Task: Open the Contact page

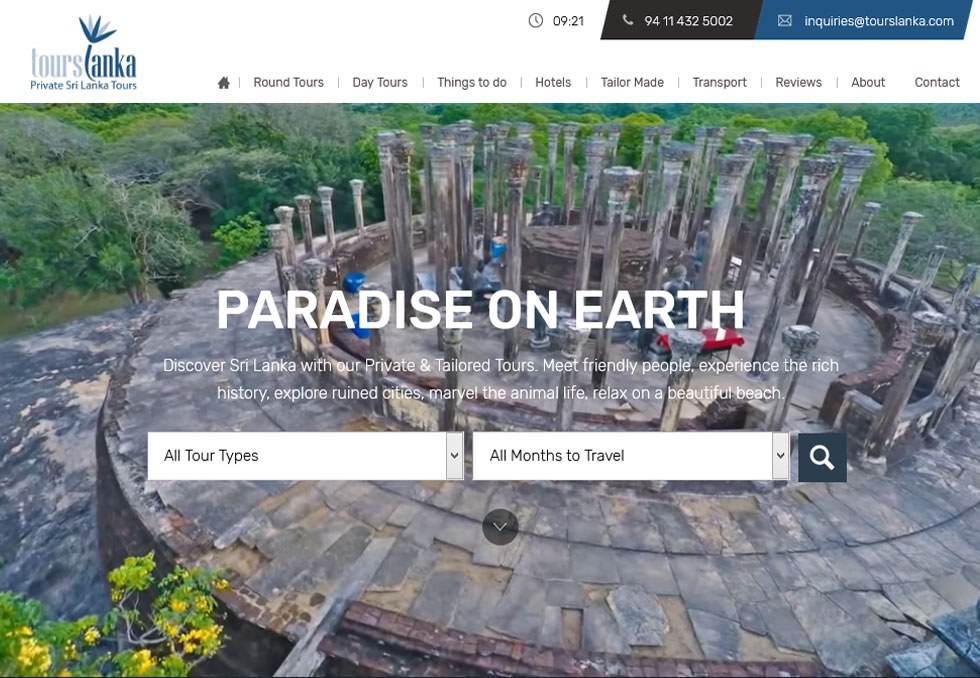Action: 937,82
